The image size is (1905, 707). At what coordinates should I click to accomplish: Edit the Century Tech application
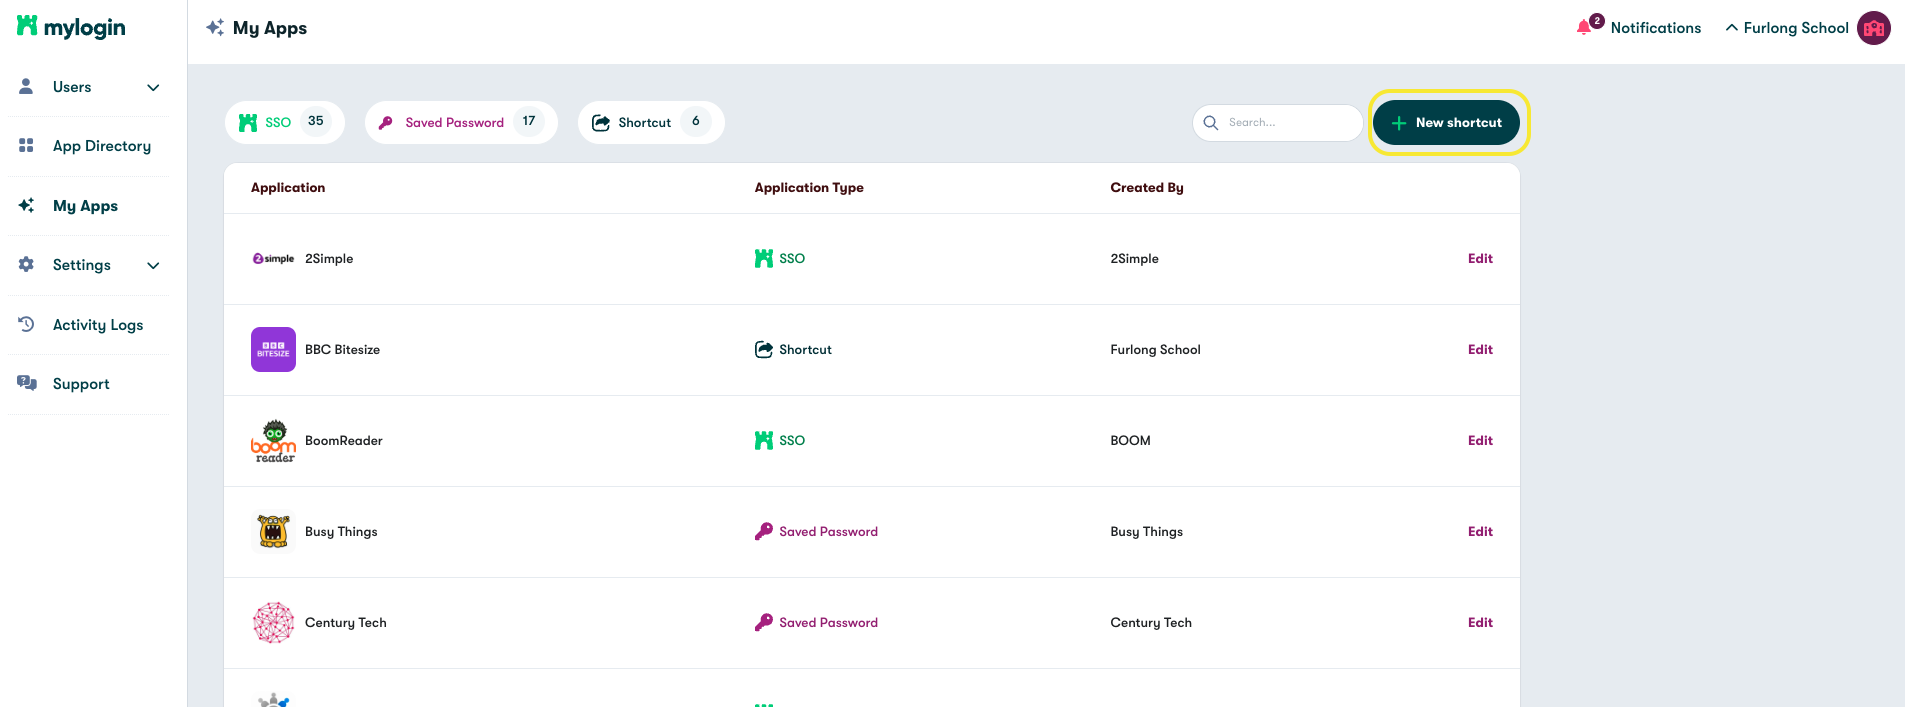(x=1480, y=622)
